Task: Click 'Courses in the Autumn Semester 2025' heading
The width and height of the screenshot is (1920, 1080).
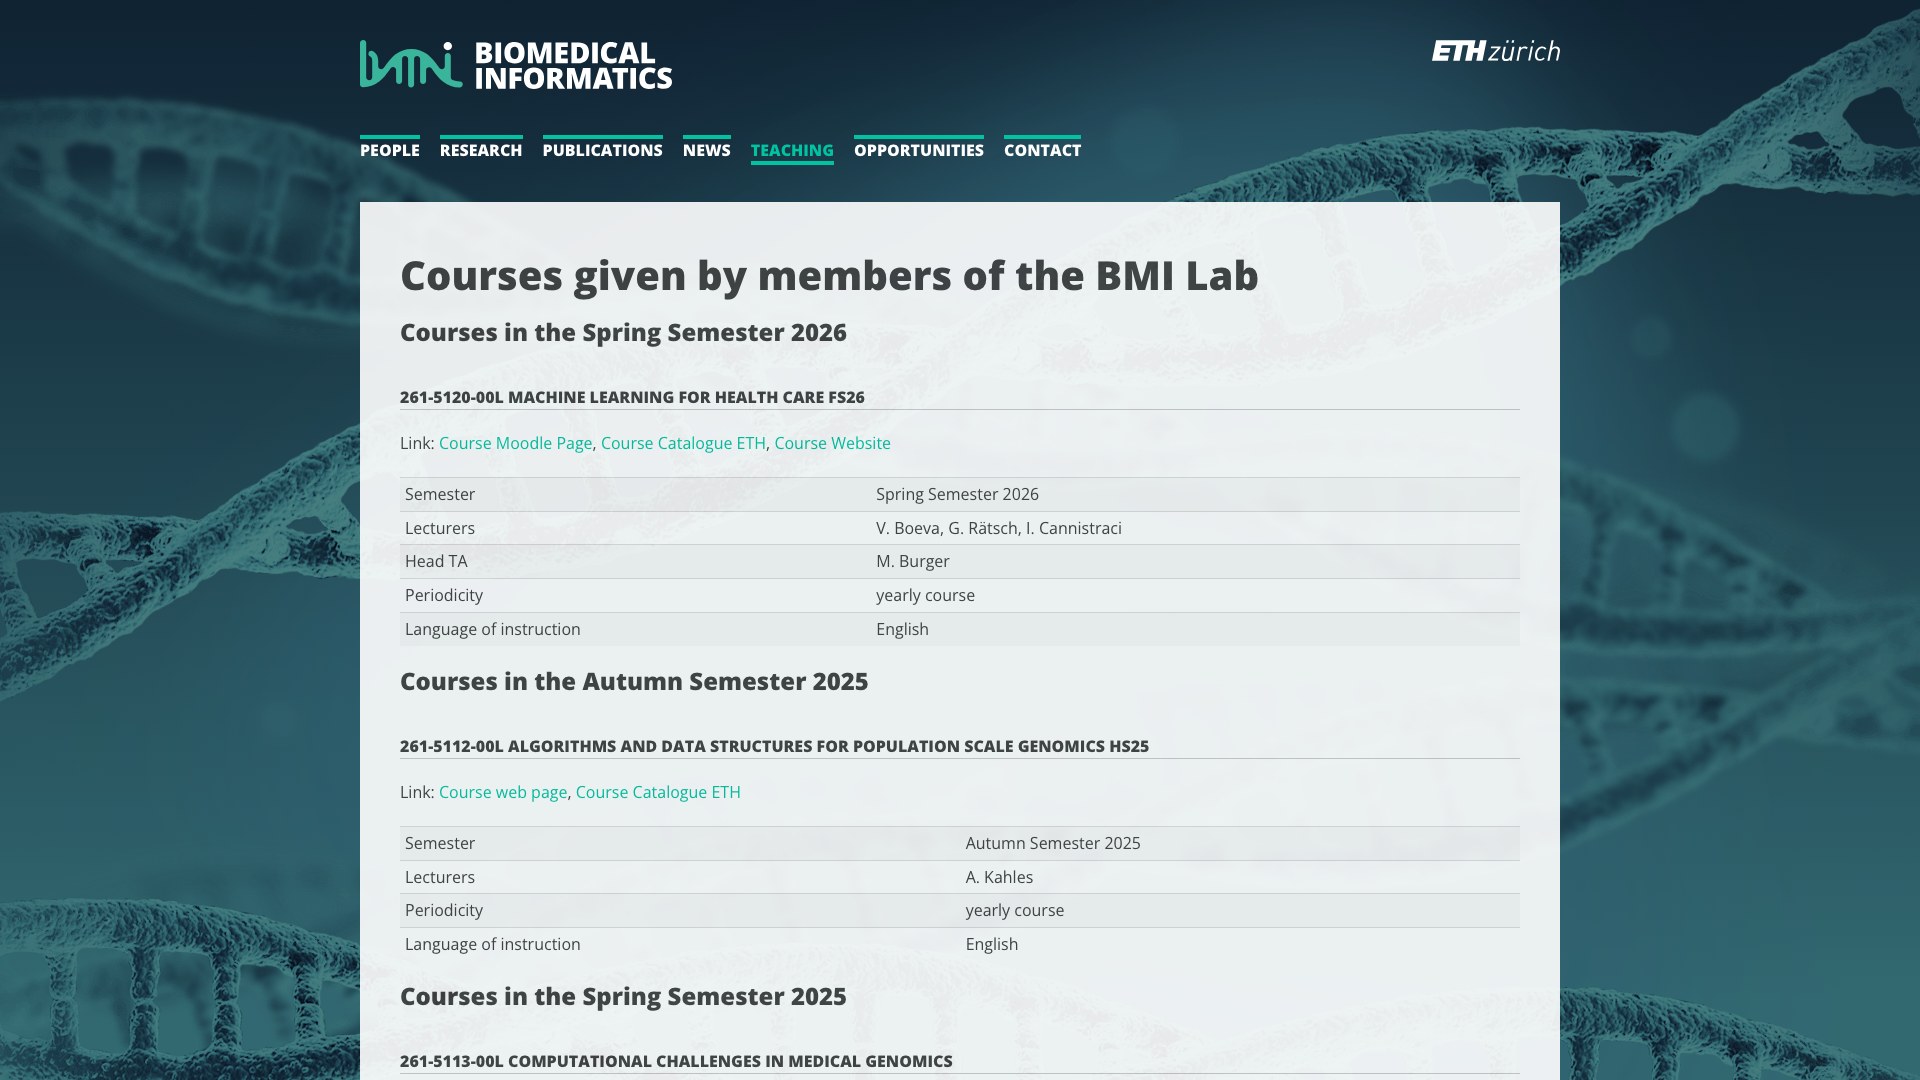Action: (634, 681)
